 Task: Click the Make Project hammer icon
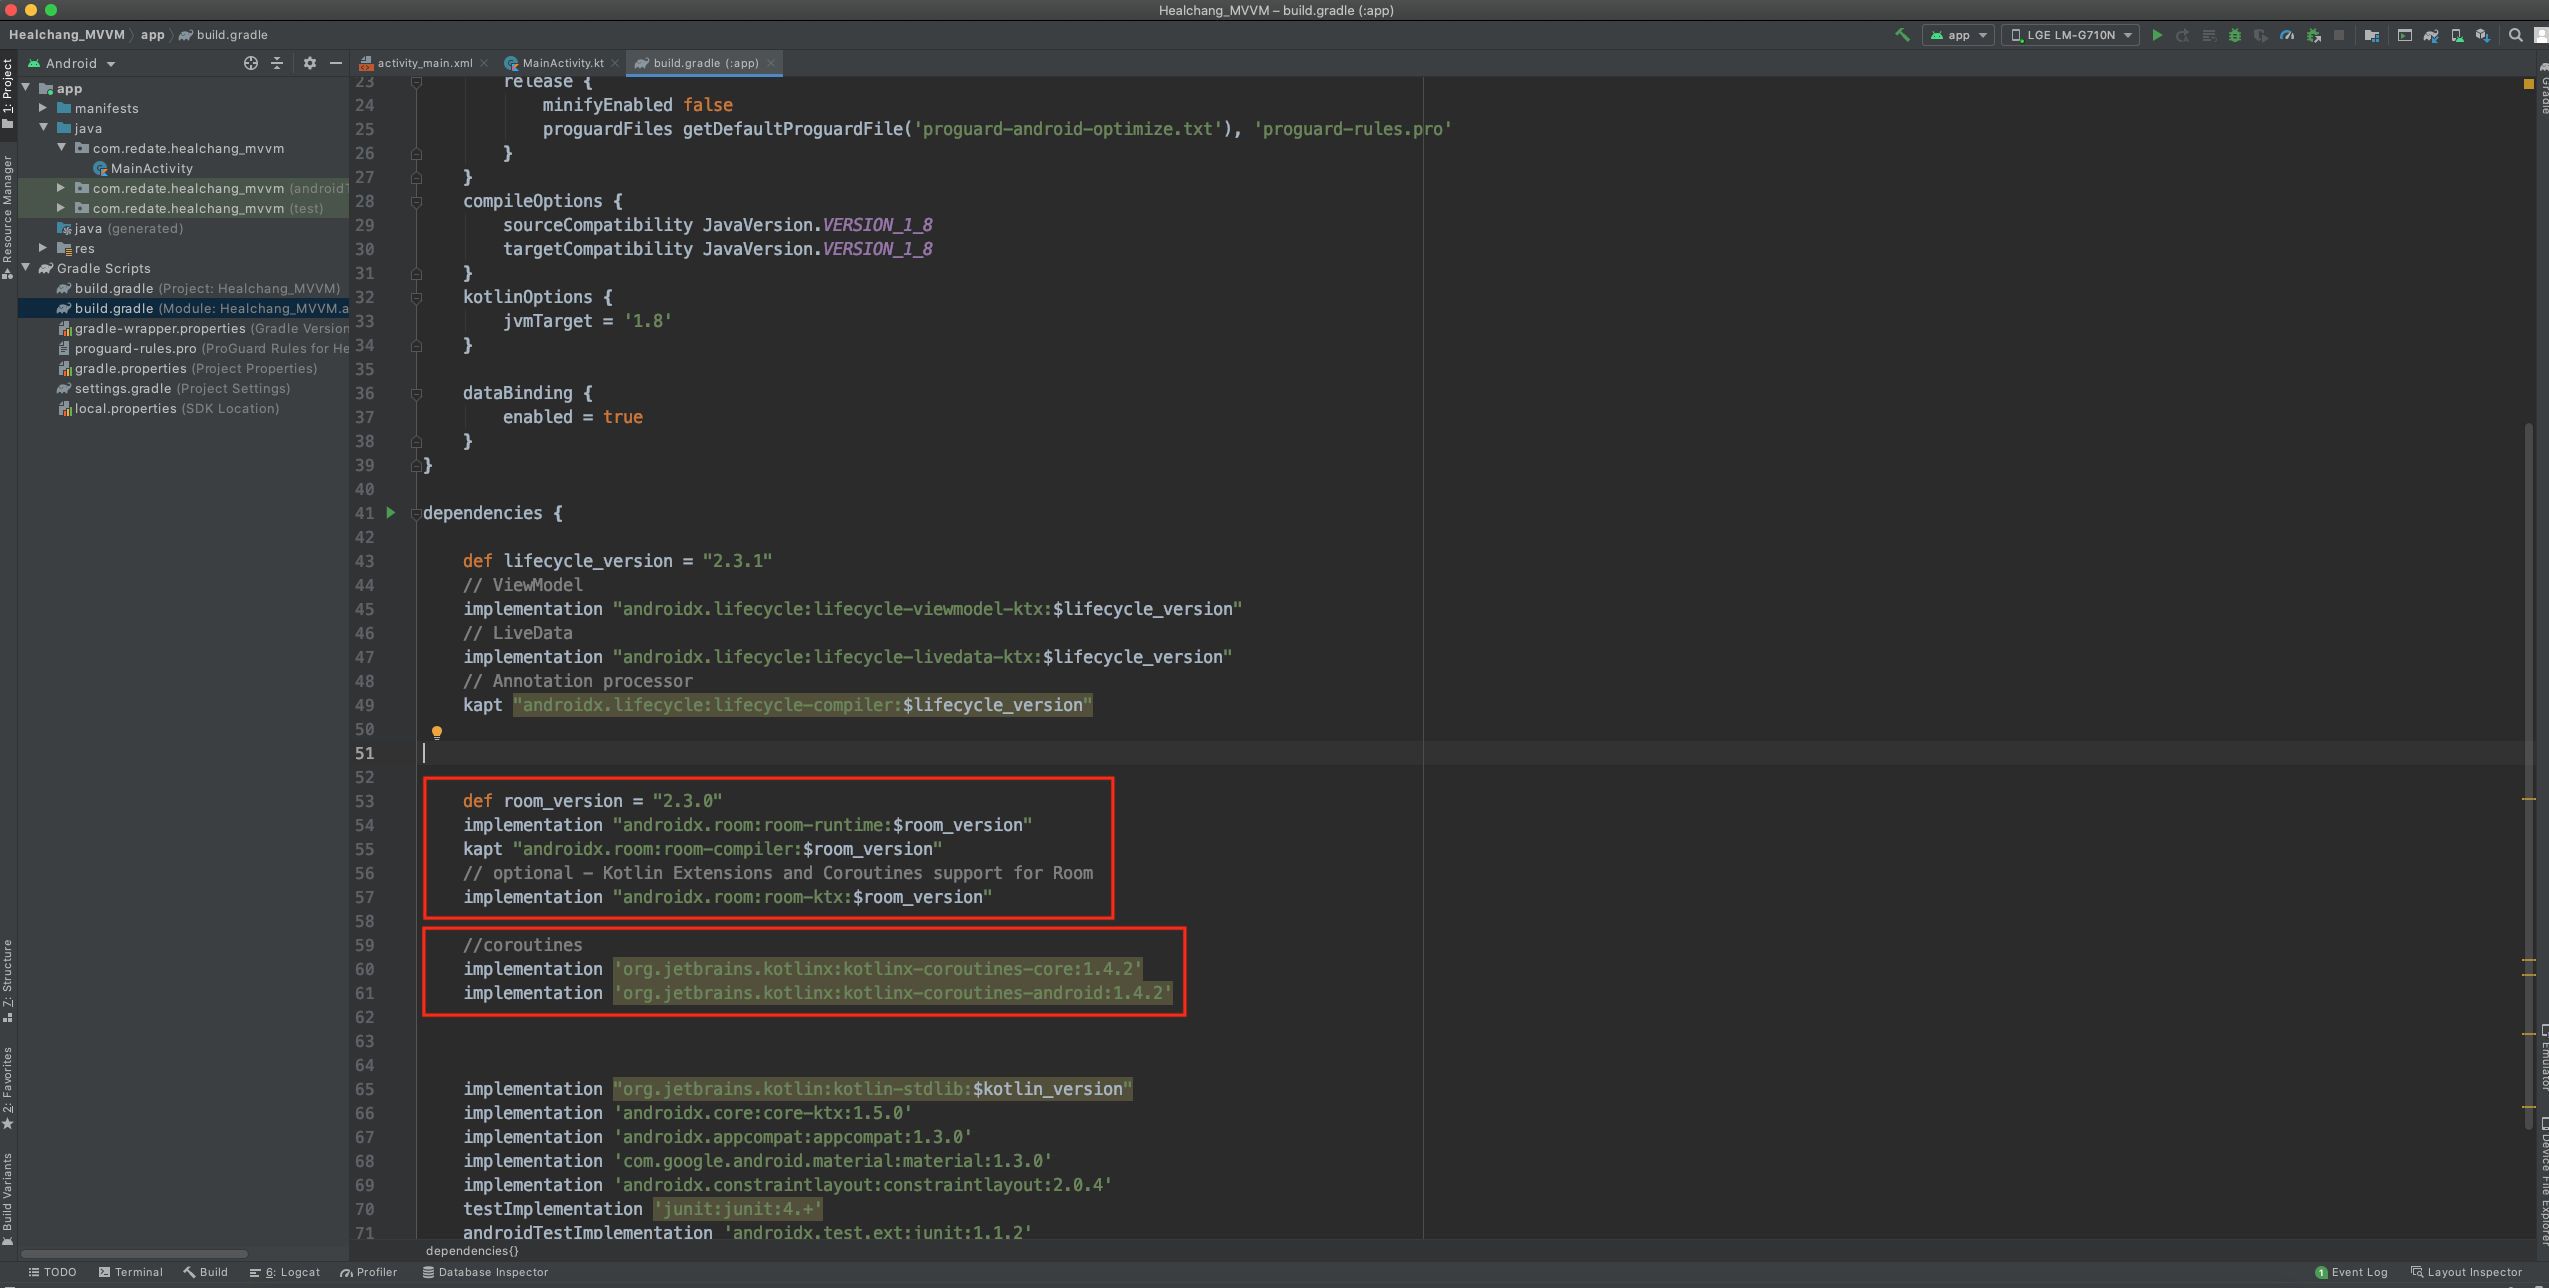tap(1902, 35)
